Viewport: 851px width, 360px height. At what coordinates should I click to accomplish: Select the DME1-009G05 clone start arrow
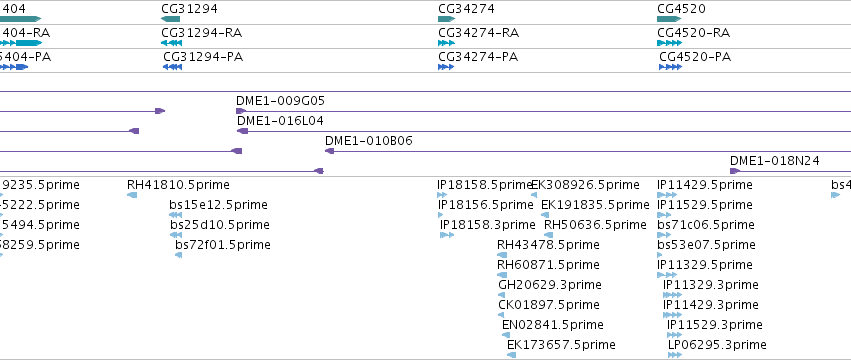click(241, 111)
